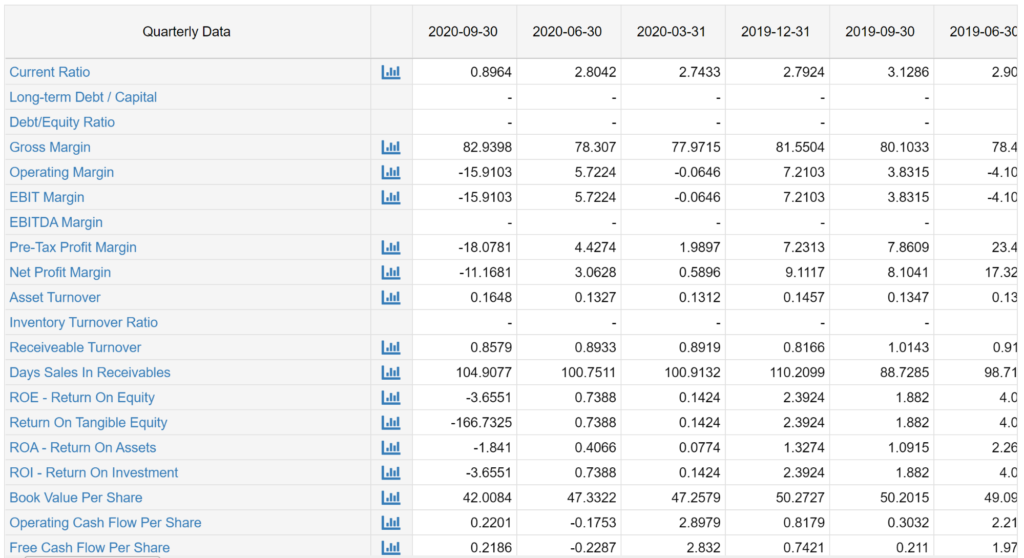Open Return On Tangible Equity link
Screen dimensions: 1024x558
88,422
